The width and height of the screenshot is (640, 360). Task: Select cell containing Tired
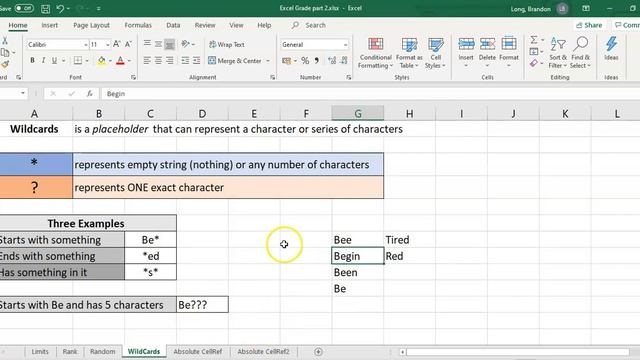pos(409,240)
